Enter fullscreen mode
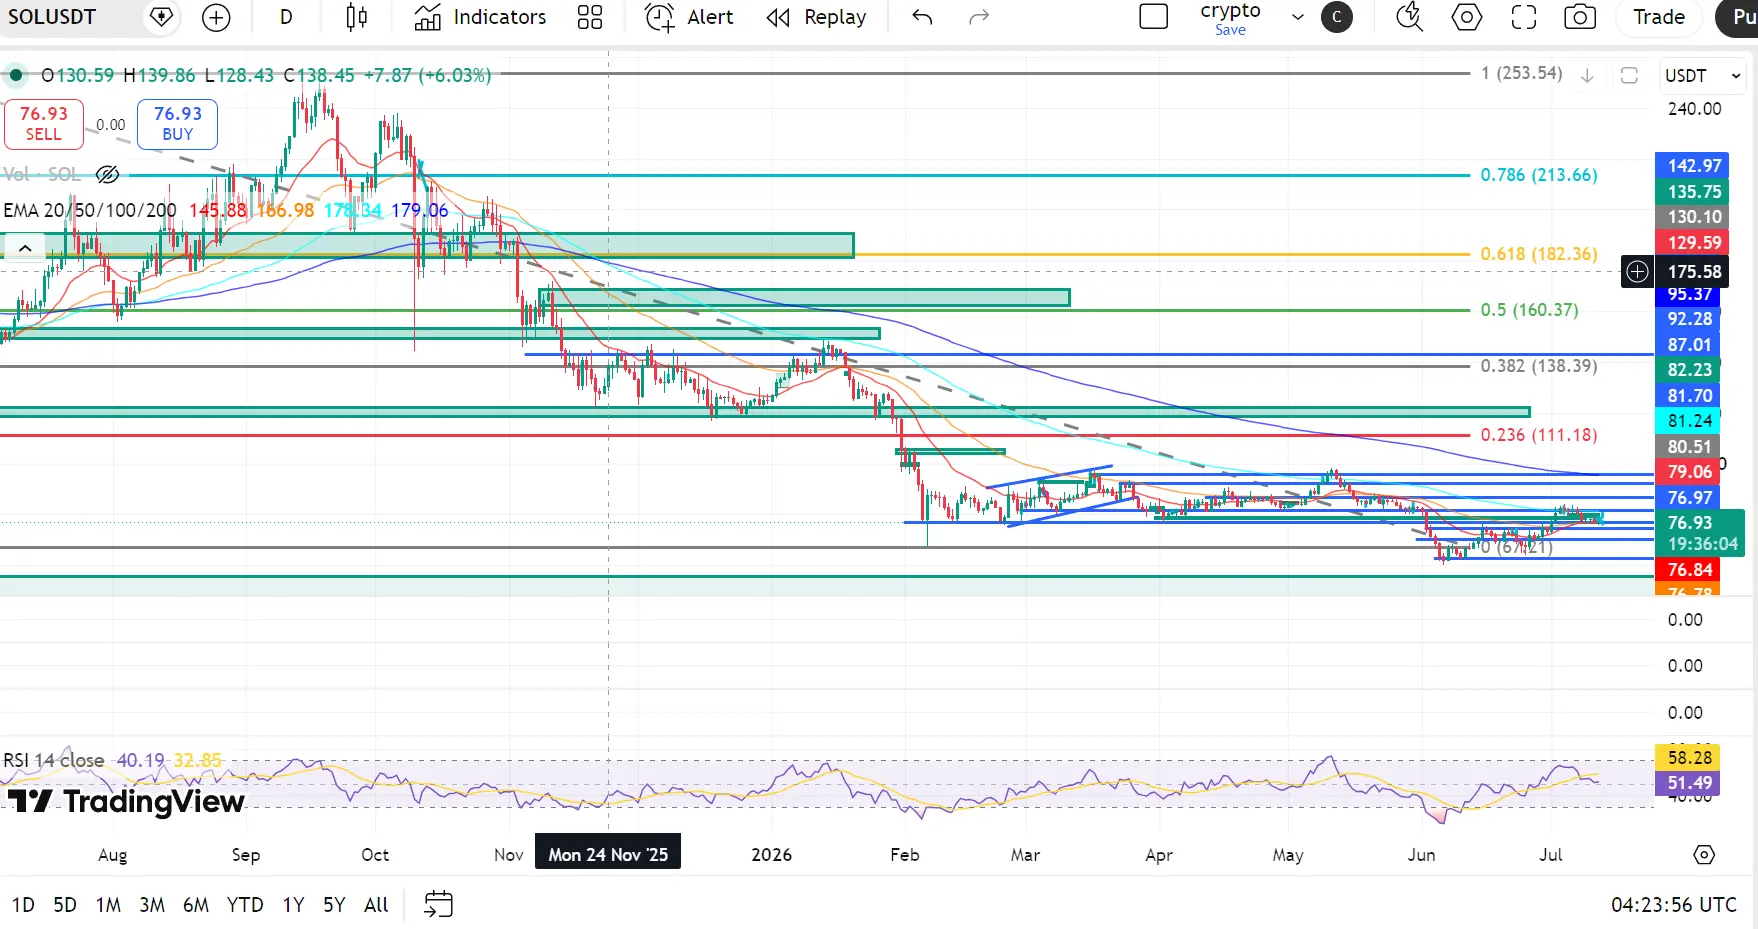1758x929 pixels. click(1523, 17)
